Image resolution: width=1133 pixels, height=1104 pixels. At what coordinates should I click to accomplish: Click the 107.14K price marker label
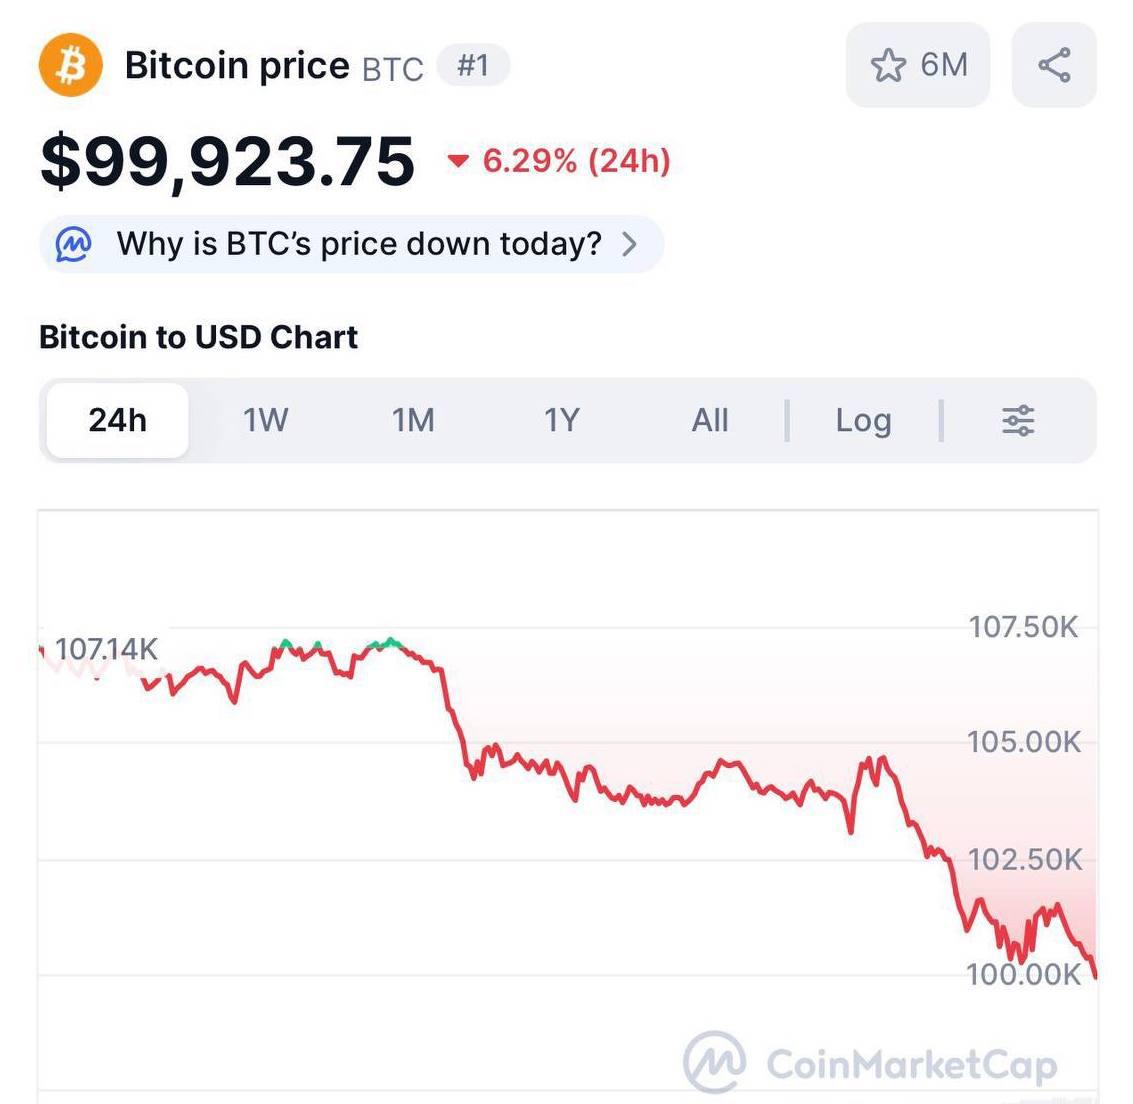pos(106,649)
